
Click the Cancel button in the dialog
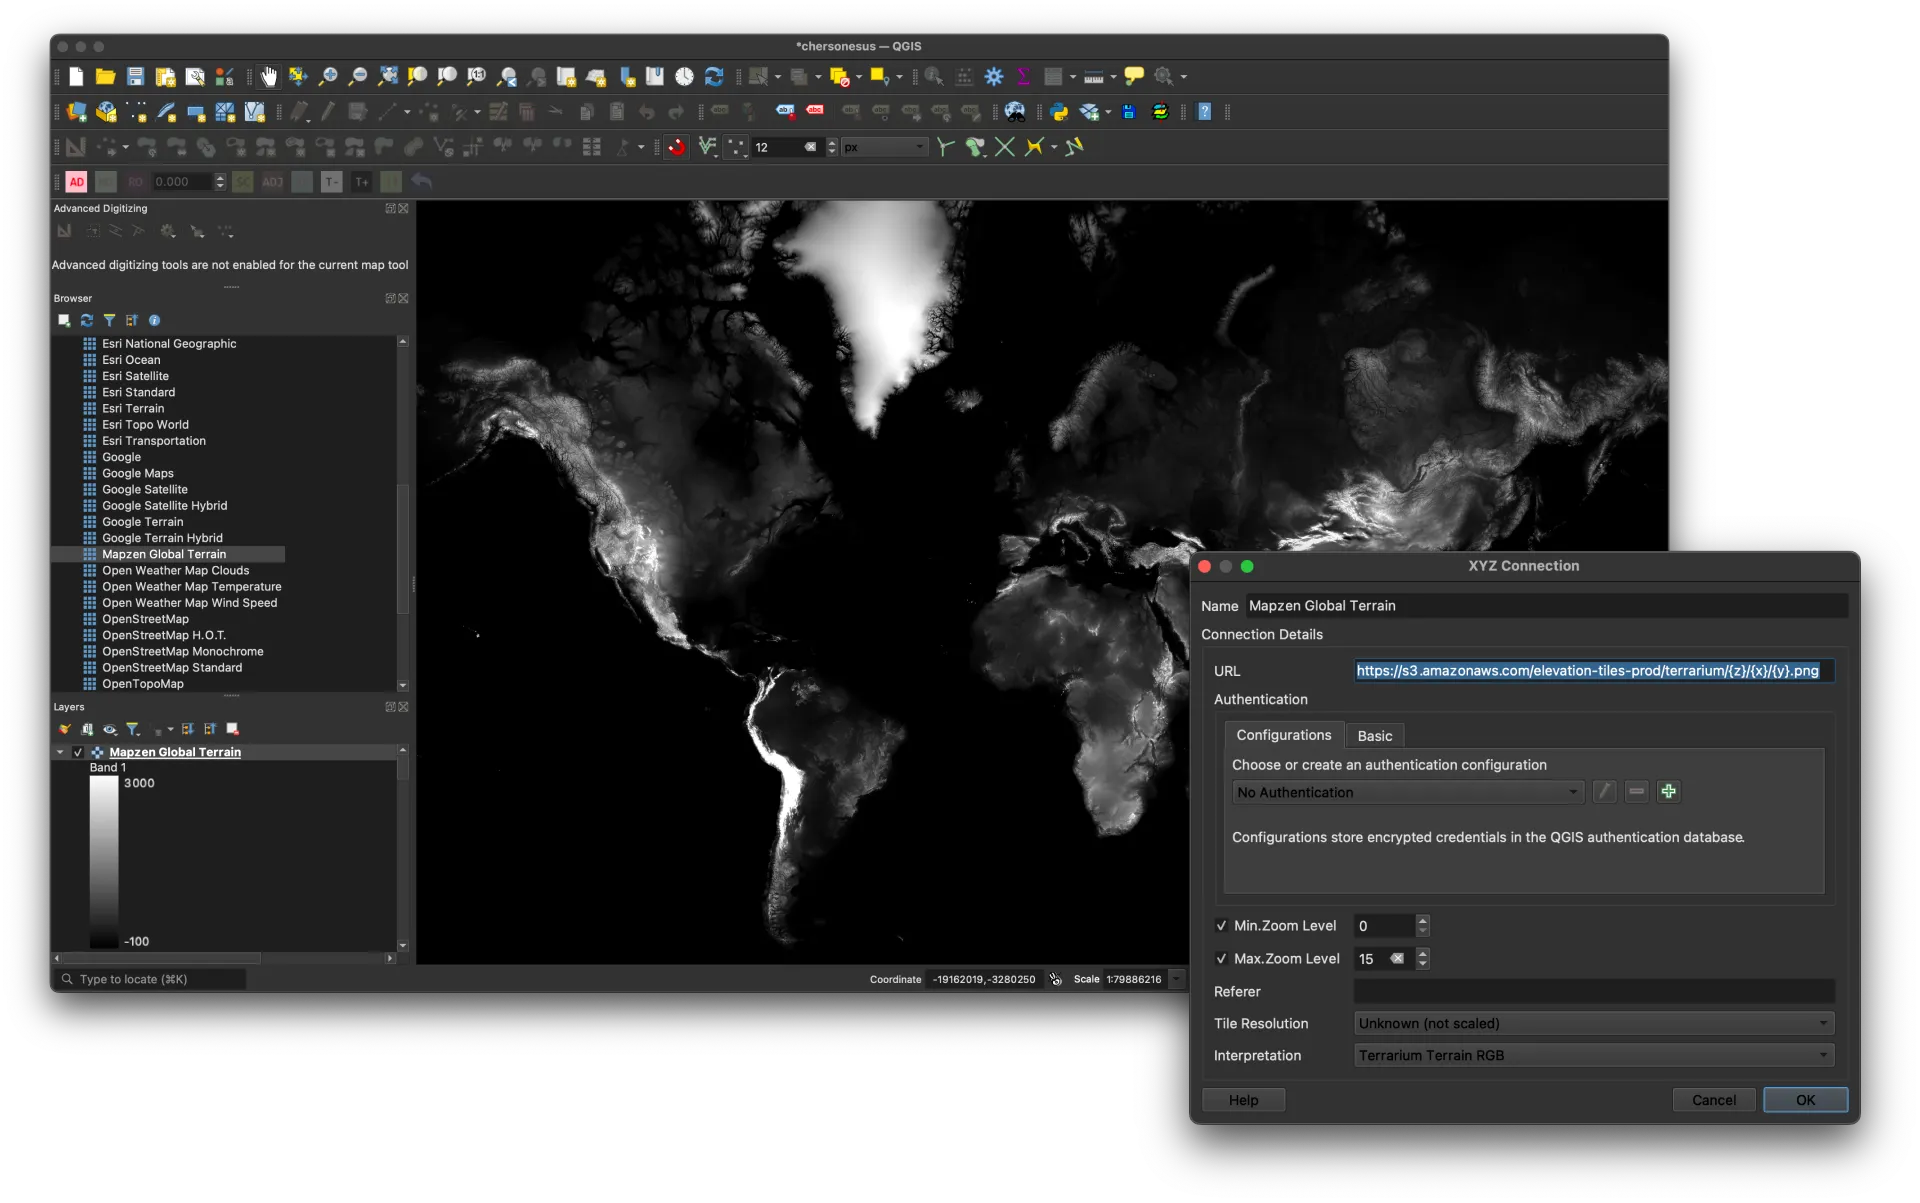click(x=1713, y=1100)
